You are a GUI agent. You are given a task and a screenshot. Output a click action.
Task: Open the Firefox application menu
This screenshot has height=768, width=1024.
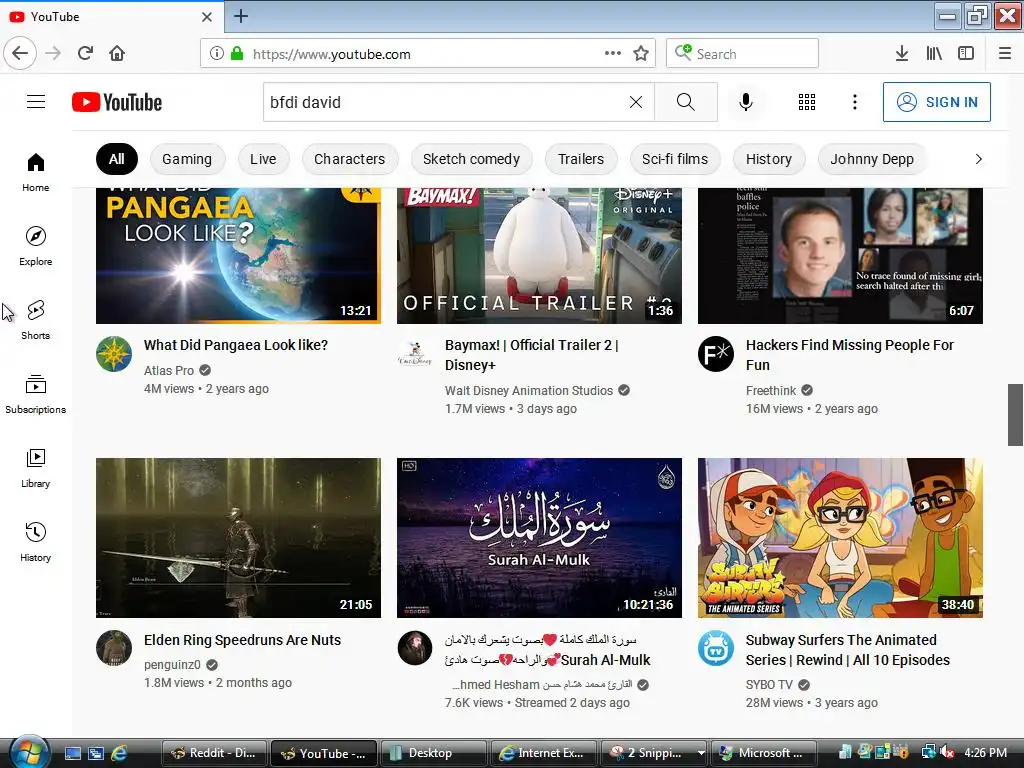pos(1005,54)
